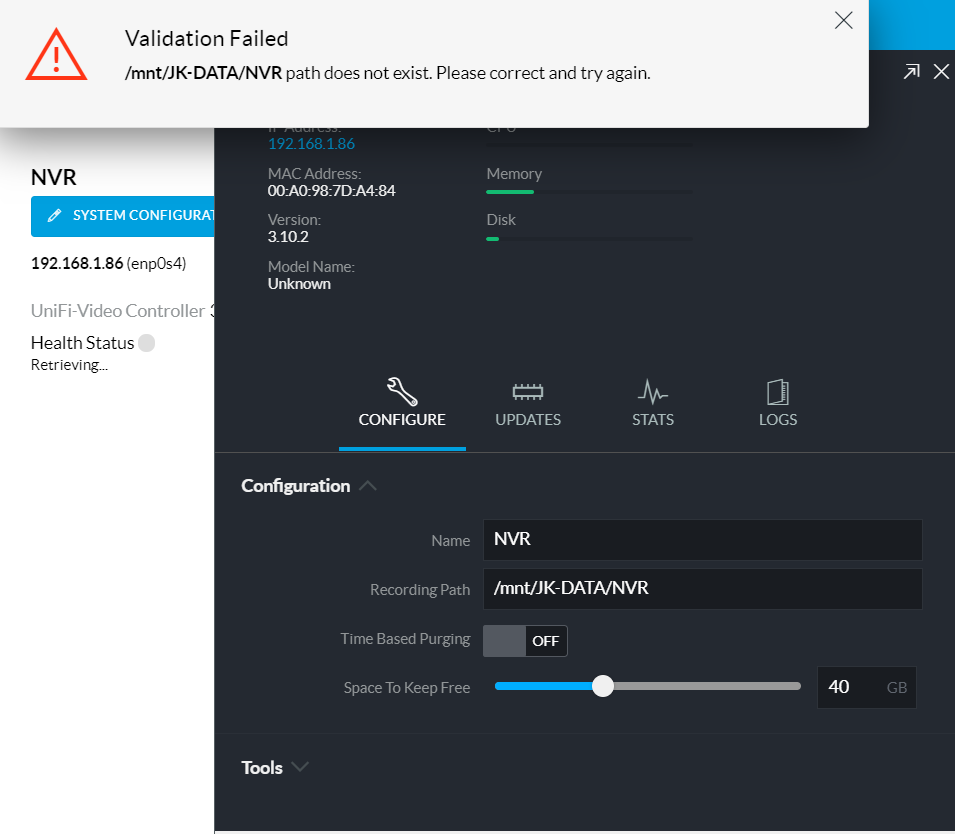Collapse the Configuration section
The height and width of the screenshot is (834, 955).
(367, 486)
